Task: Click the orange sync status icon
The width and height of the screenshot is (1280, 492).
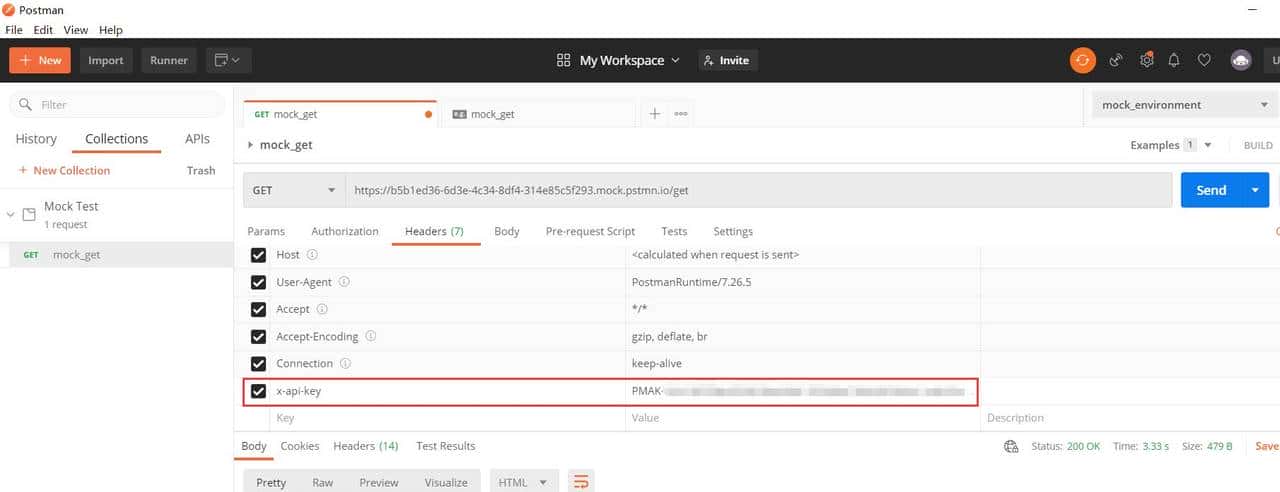Action: (1082, 61)
